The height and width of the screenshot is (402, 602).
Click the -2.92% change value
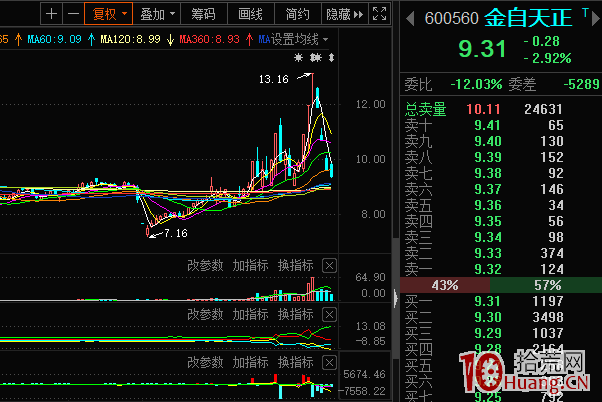[547, 58]
